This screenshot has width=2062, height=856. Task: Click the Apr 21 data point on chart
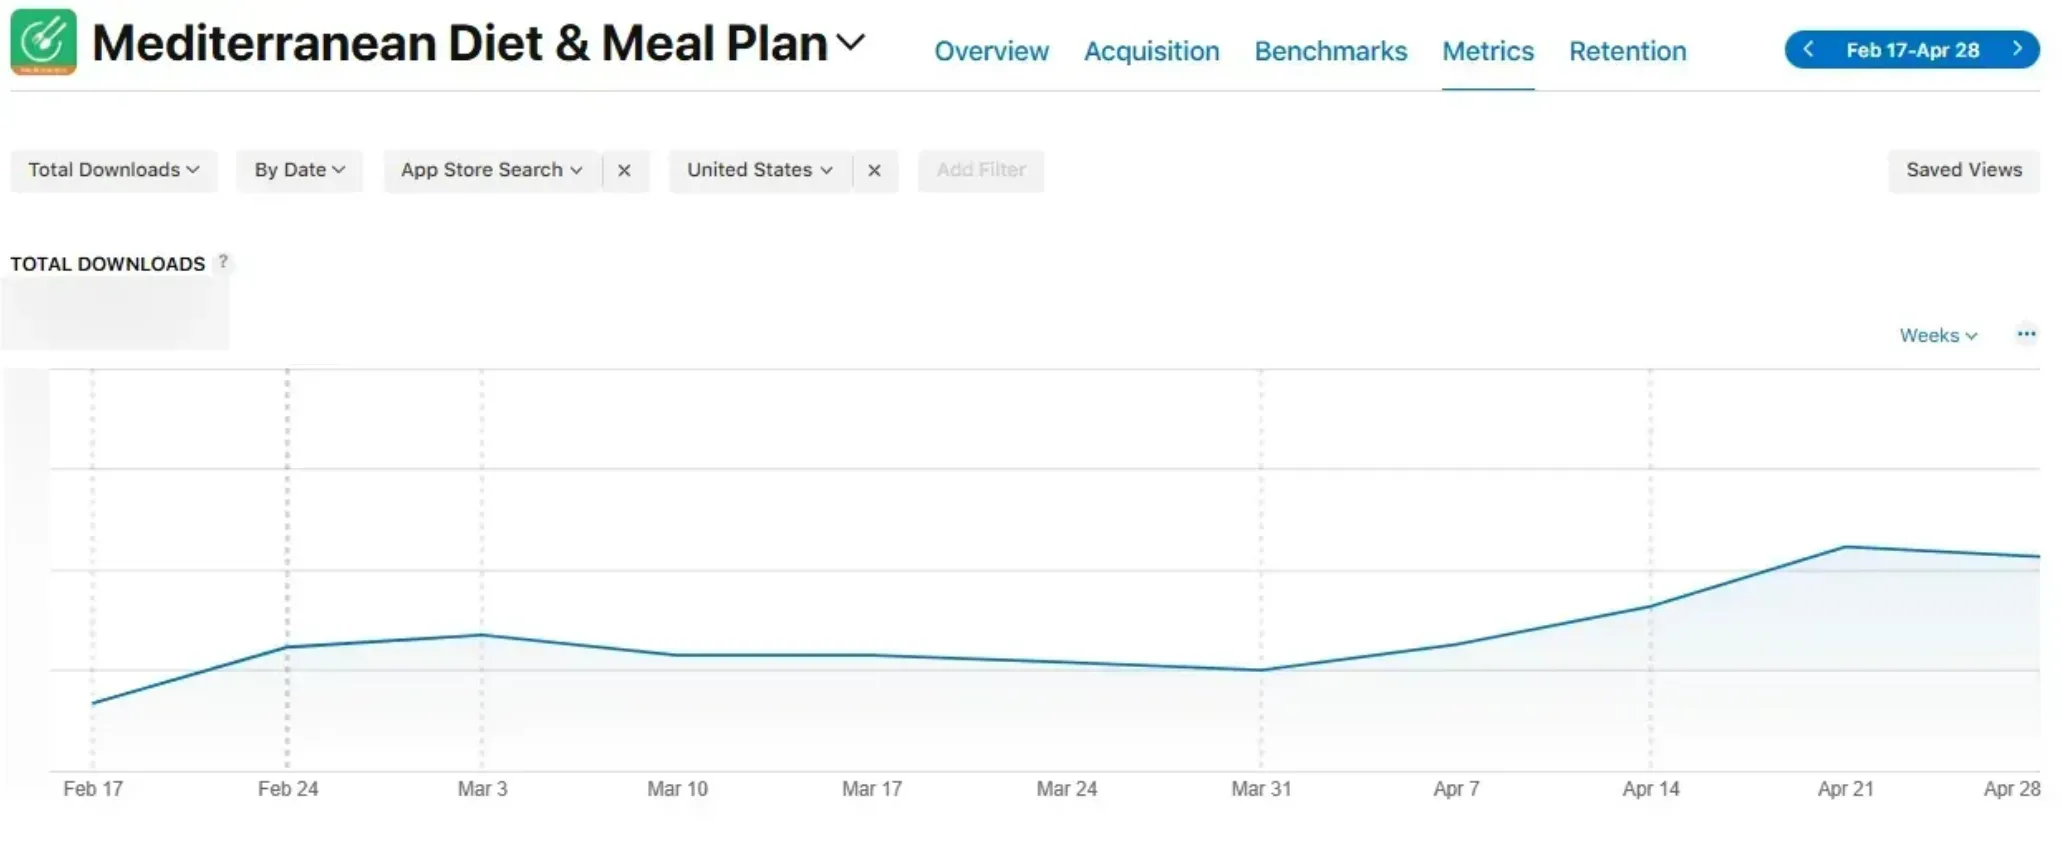pos(1845,547)
